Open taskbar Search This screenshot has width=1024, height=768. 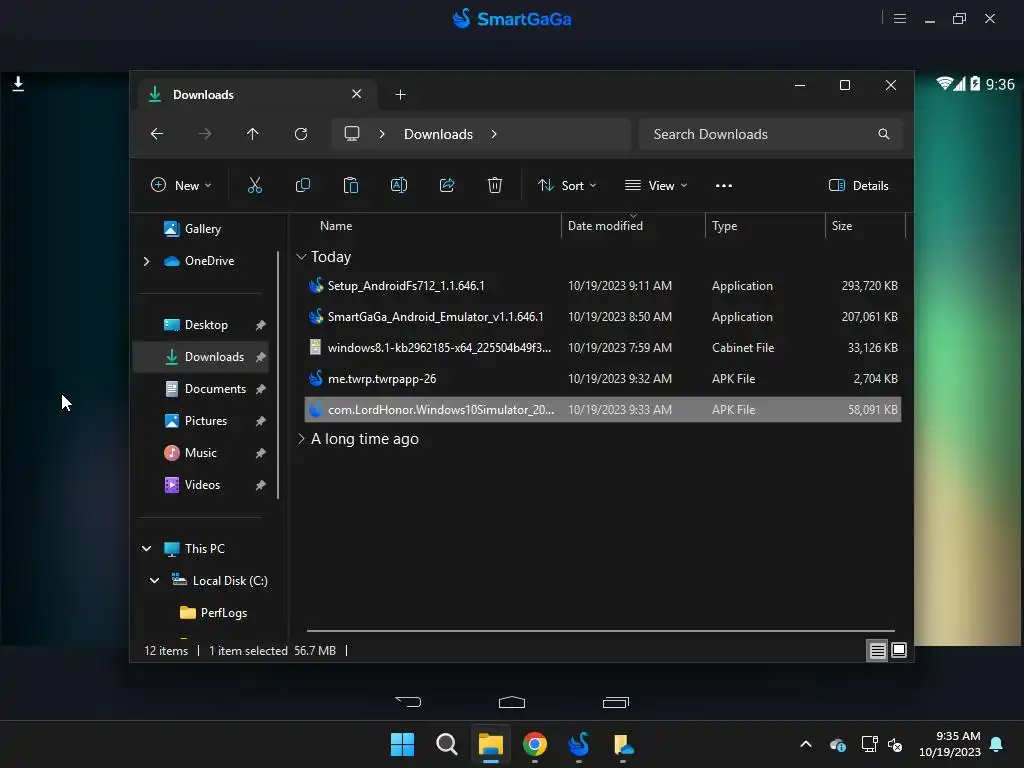(447, 744)
